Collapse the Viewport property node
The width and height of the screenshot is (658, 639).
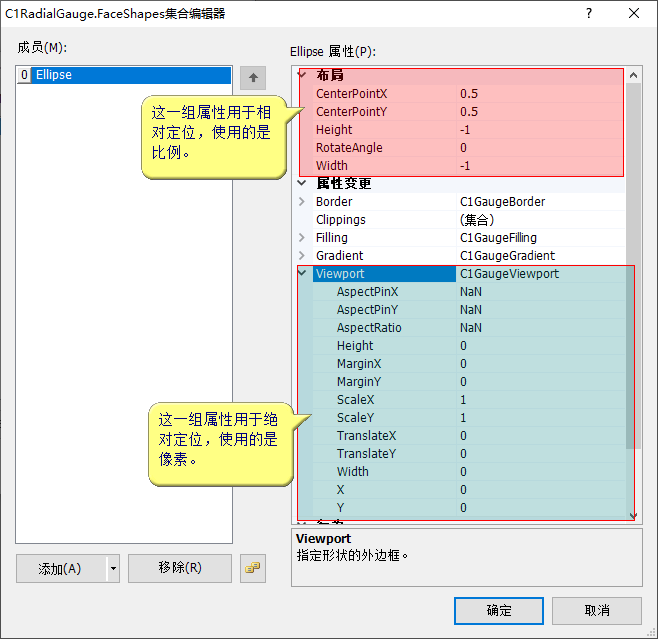[x=303, y=273]
